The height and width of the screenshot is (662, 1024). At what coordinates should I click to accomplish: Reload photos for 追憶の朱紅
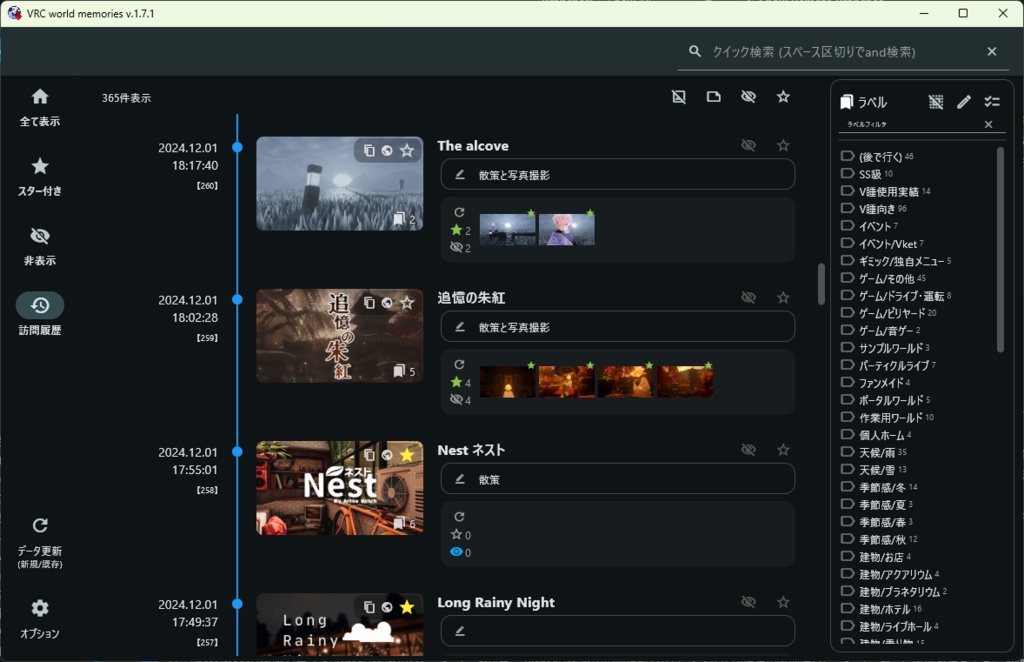tap(459, 364)
